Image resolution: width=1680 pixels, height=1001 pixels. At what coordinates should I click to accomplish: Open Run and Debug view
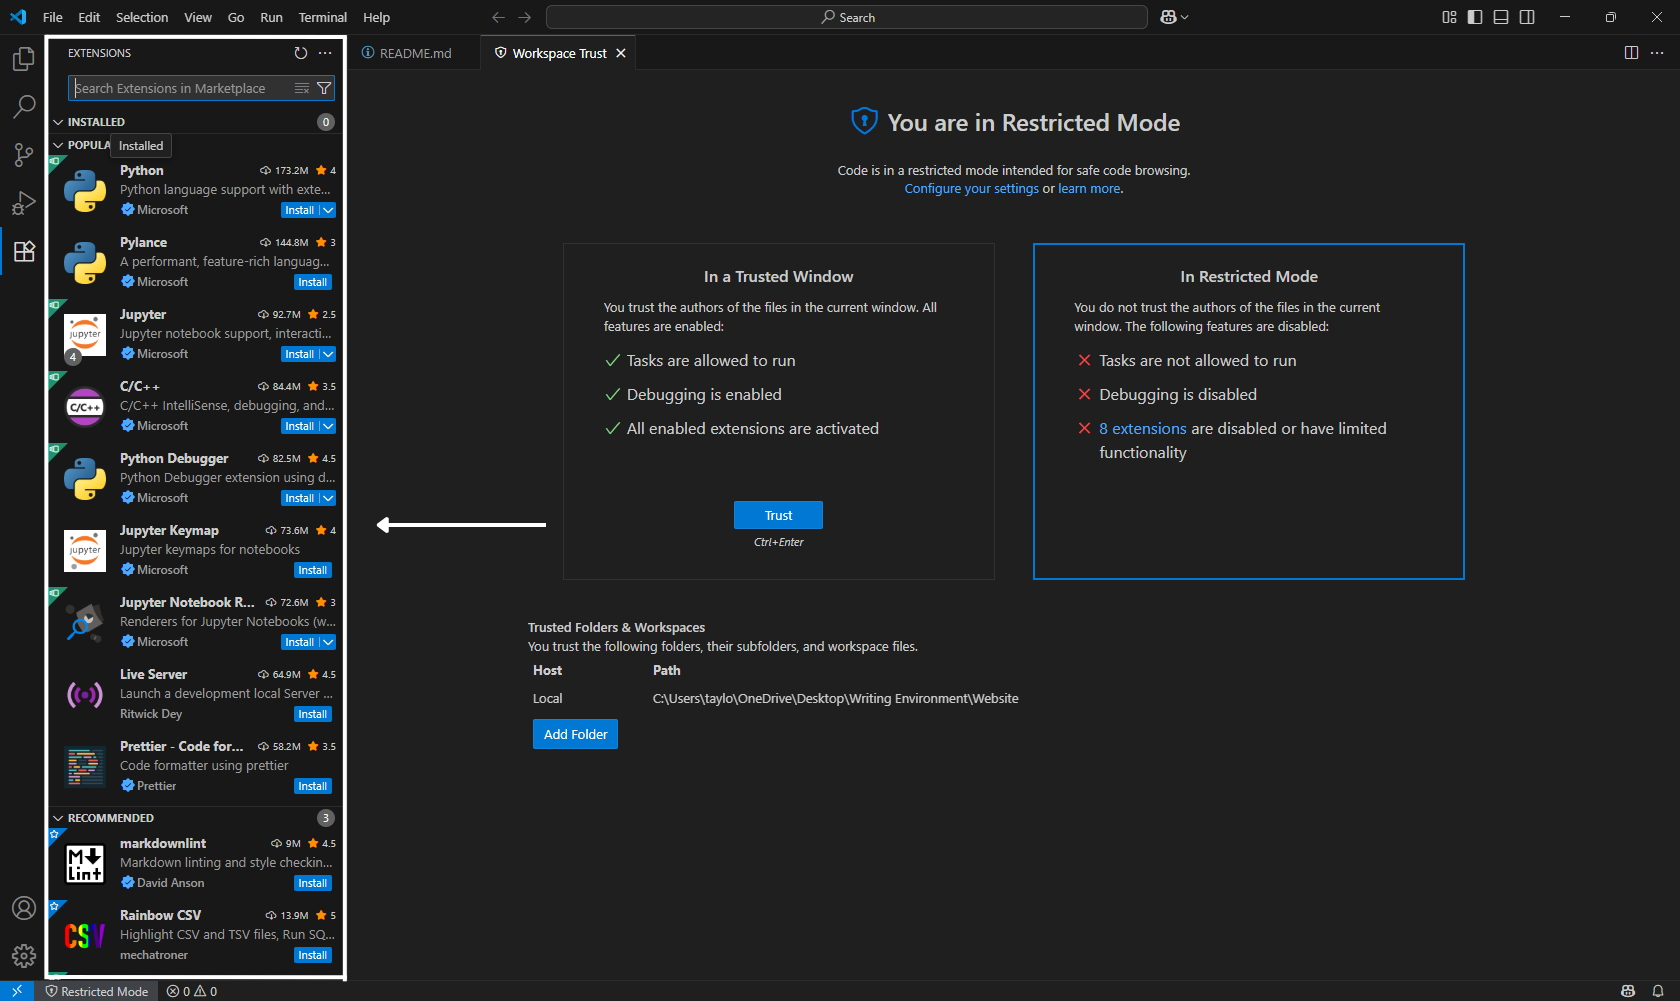pos(24,202)
